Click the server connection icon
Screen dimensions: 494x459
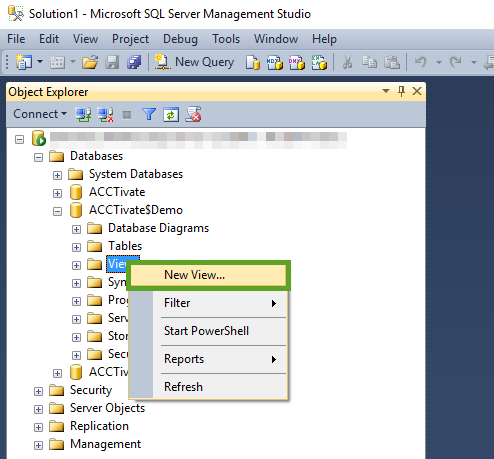coord(39,138)
